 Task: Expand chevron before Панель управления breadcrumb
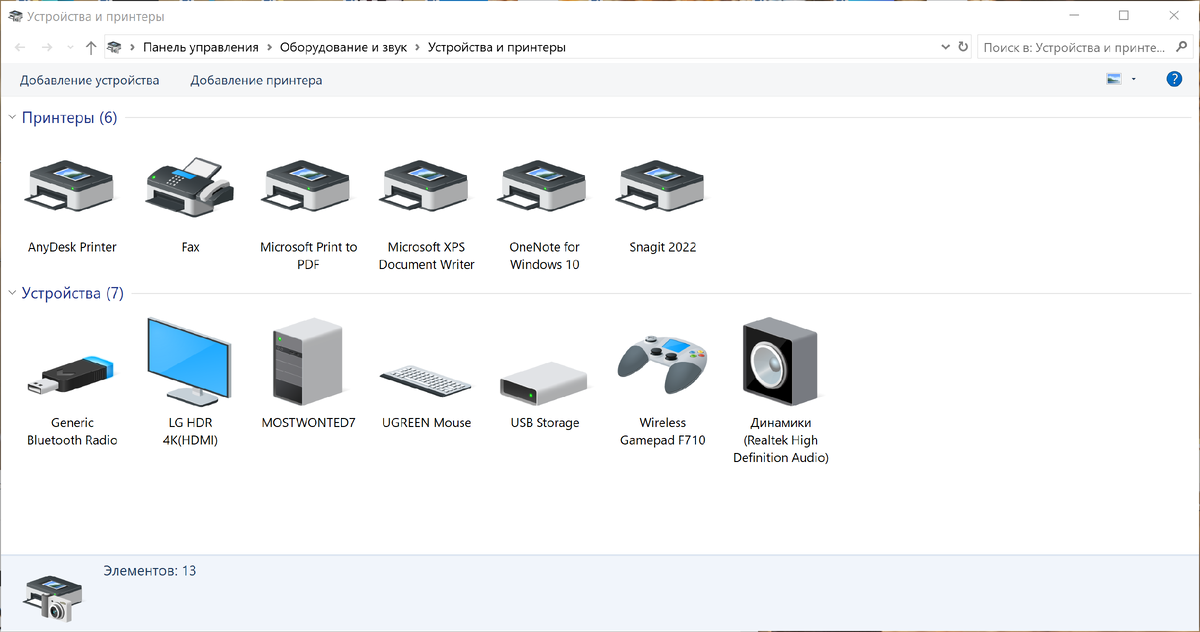(133, 47)
